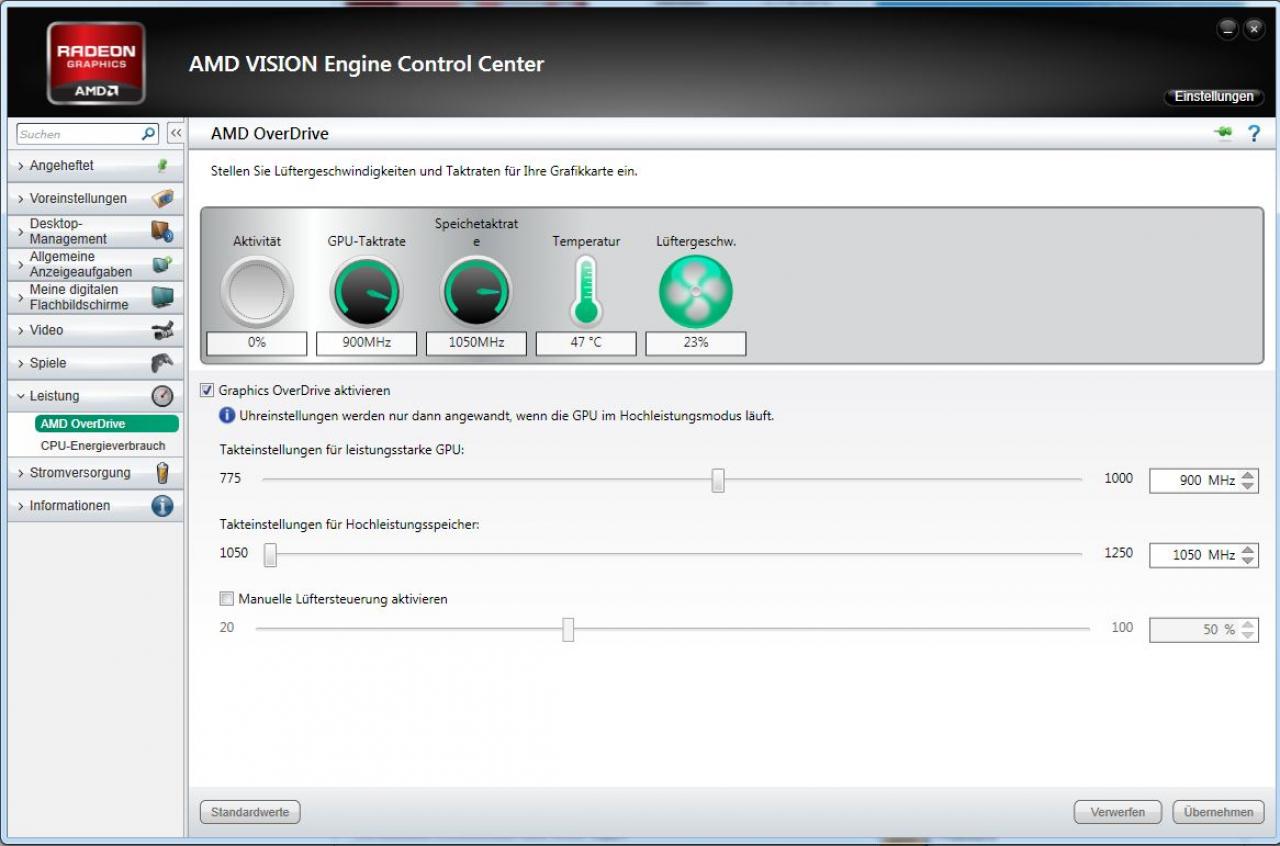Click the Temperatur thermometer icon

[586, 291]
